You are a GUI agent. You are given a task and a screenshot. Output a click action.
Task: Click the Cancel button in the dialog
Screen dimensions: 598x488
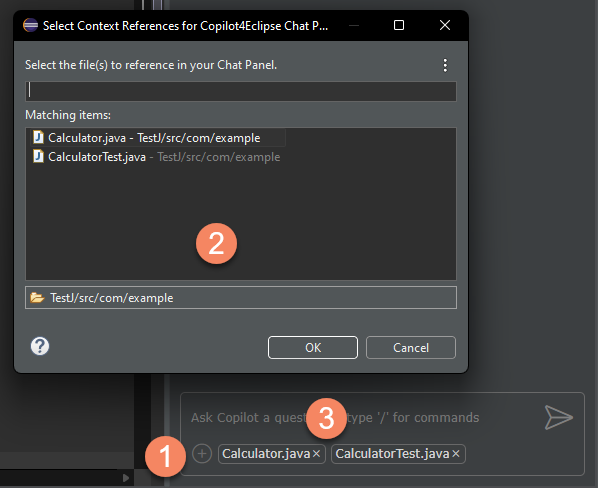click(x=411, y=347)
